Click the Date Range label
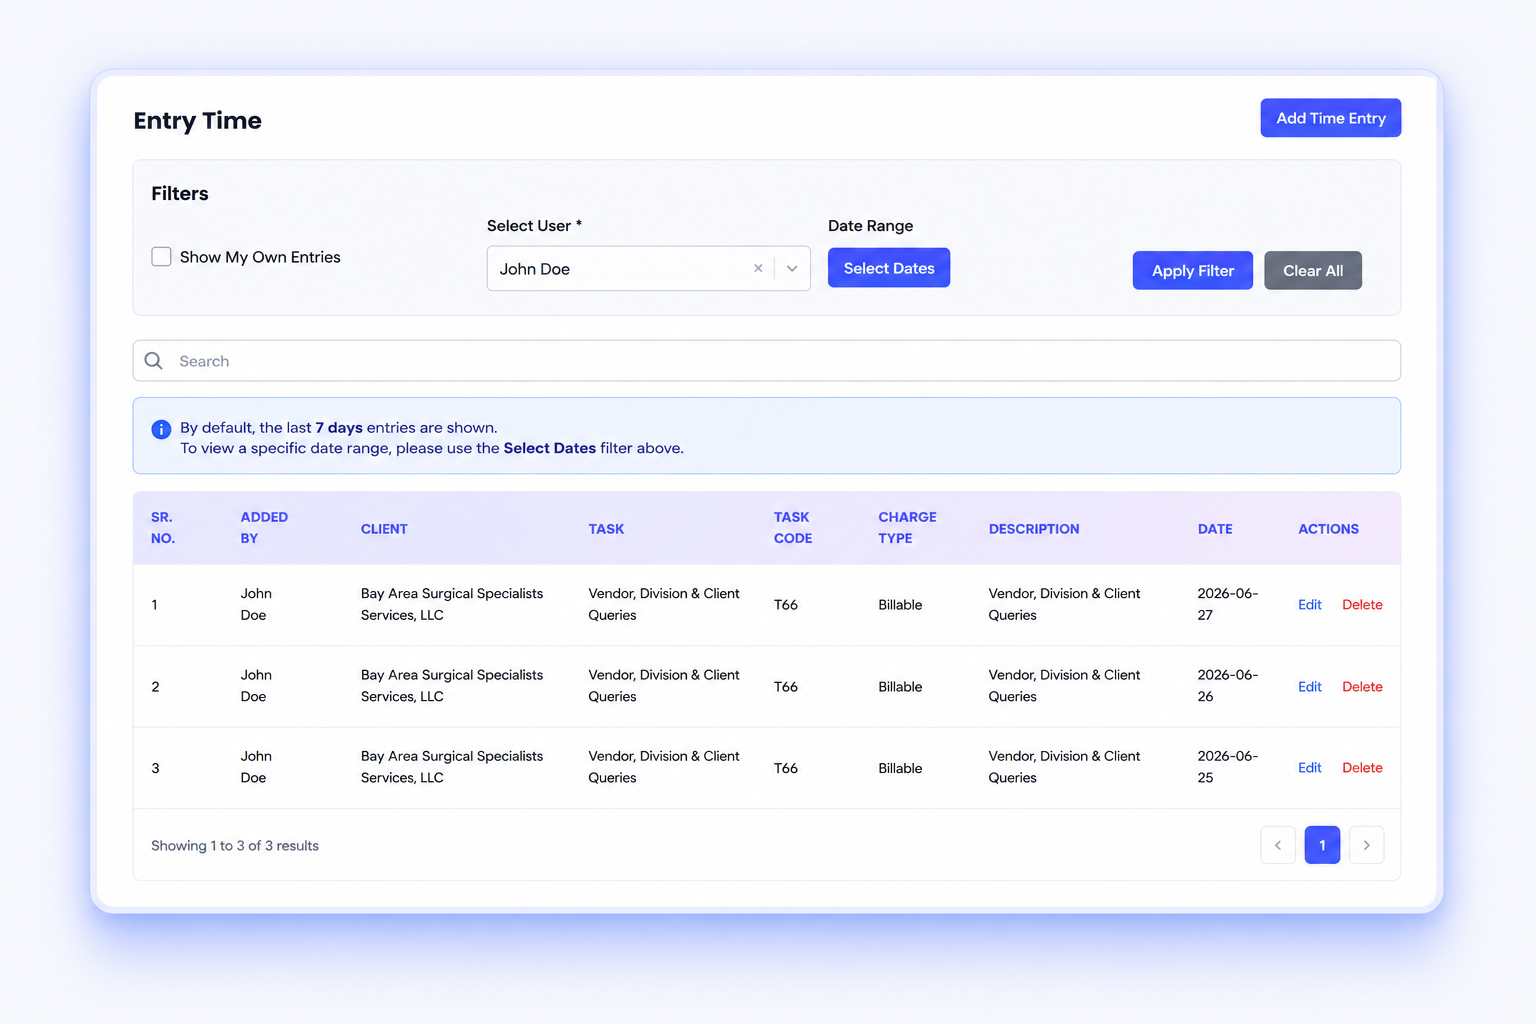Screen dimensions: 1536x1024 pyautogui.click(x=870, y=226)
